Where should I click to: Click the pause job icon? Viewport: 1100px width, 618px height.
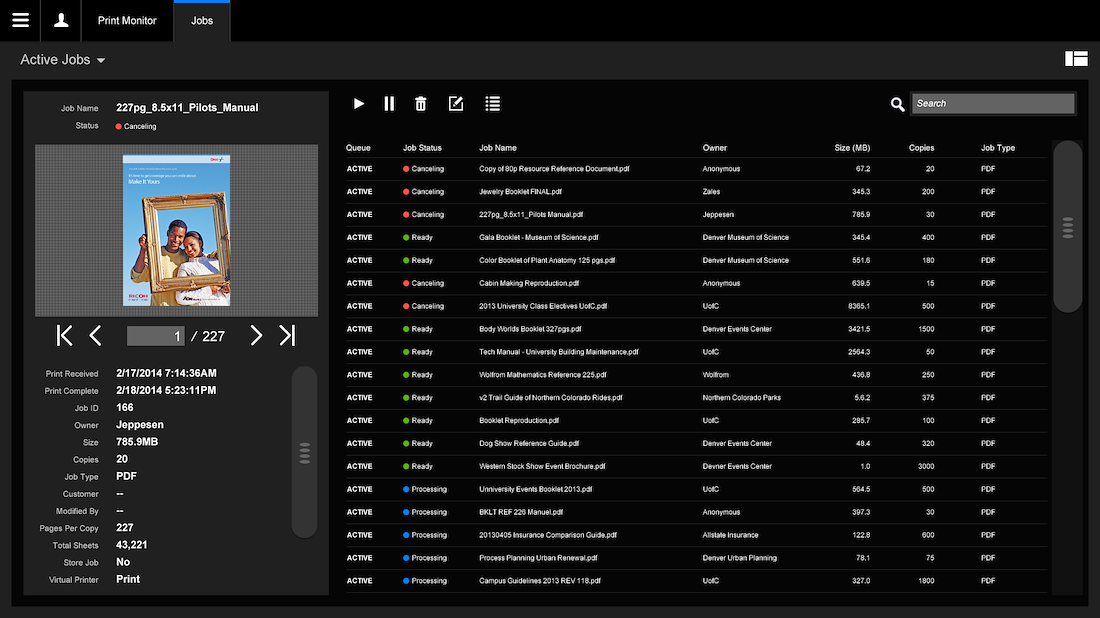[389, 104]
